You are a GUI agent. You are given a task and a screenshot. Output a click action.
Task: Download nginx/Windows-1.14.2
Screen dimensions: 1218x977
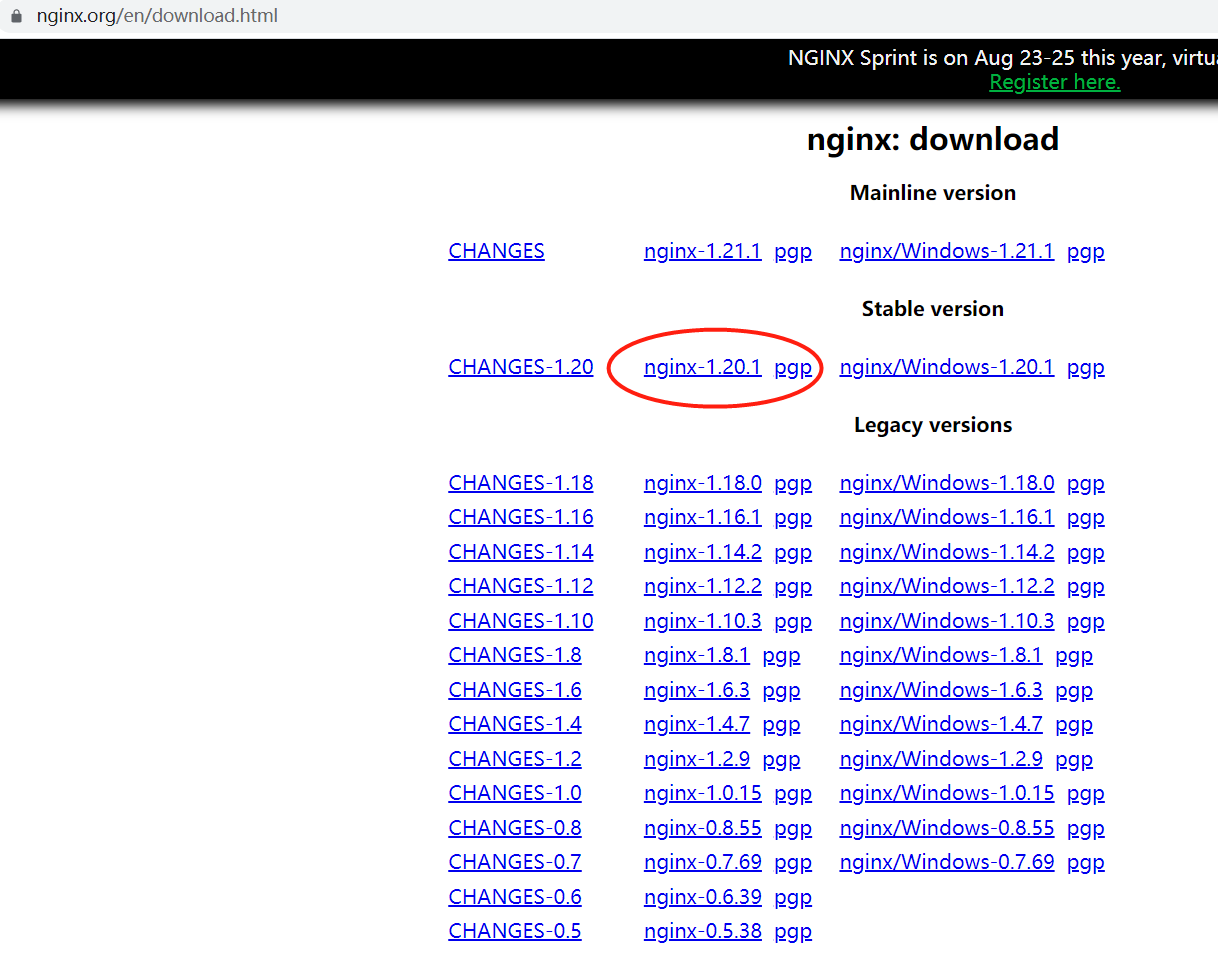coord(947,552)
